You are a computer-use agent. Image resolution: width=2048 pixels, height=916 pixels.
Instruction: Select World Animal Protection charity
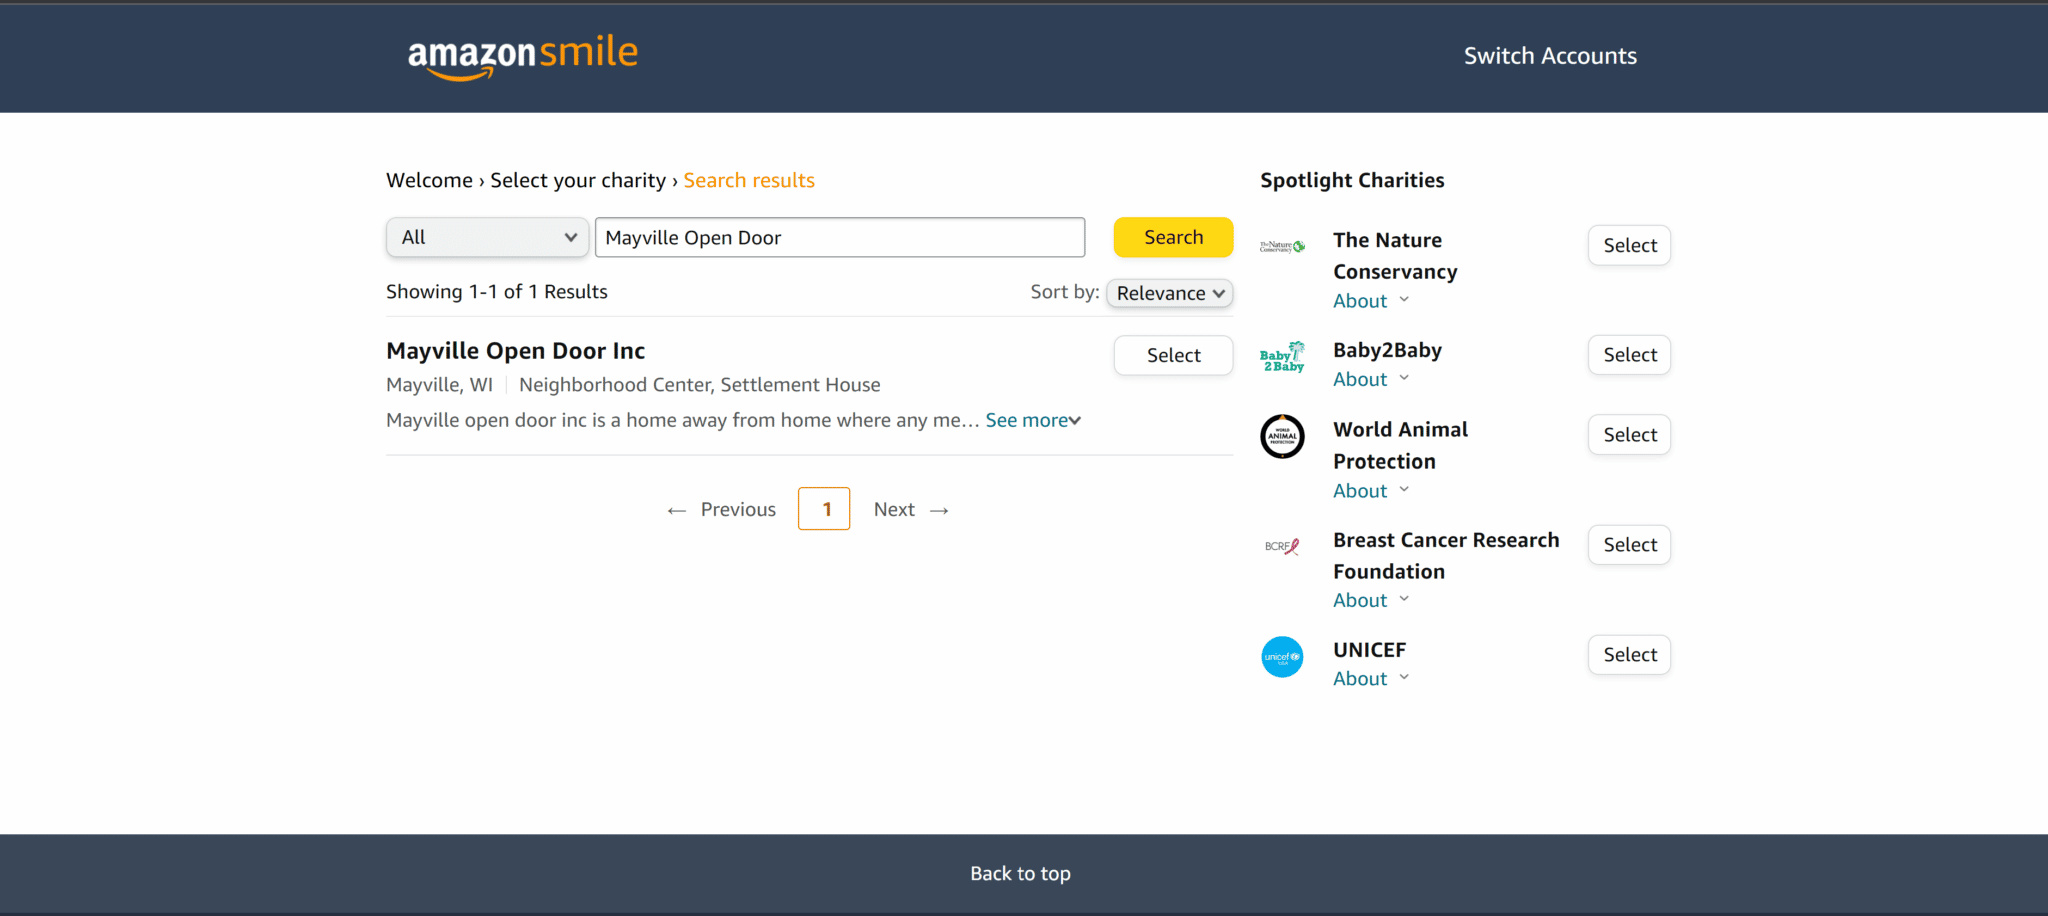coord(1629,435)
